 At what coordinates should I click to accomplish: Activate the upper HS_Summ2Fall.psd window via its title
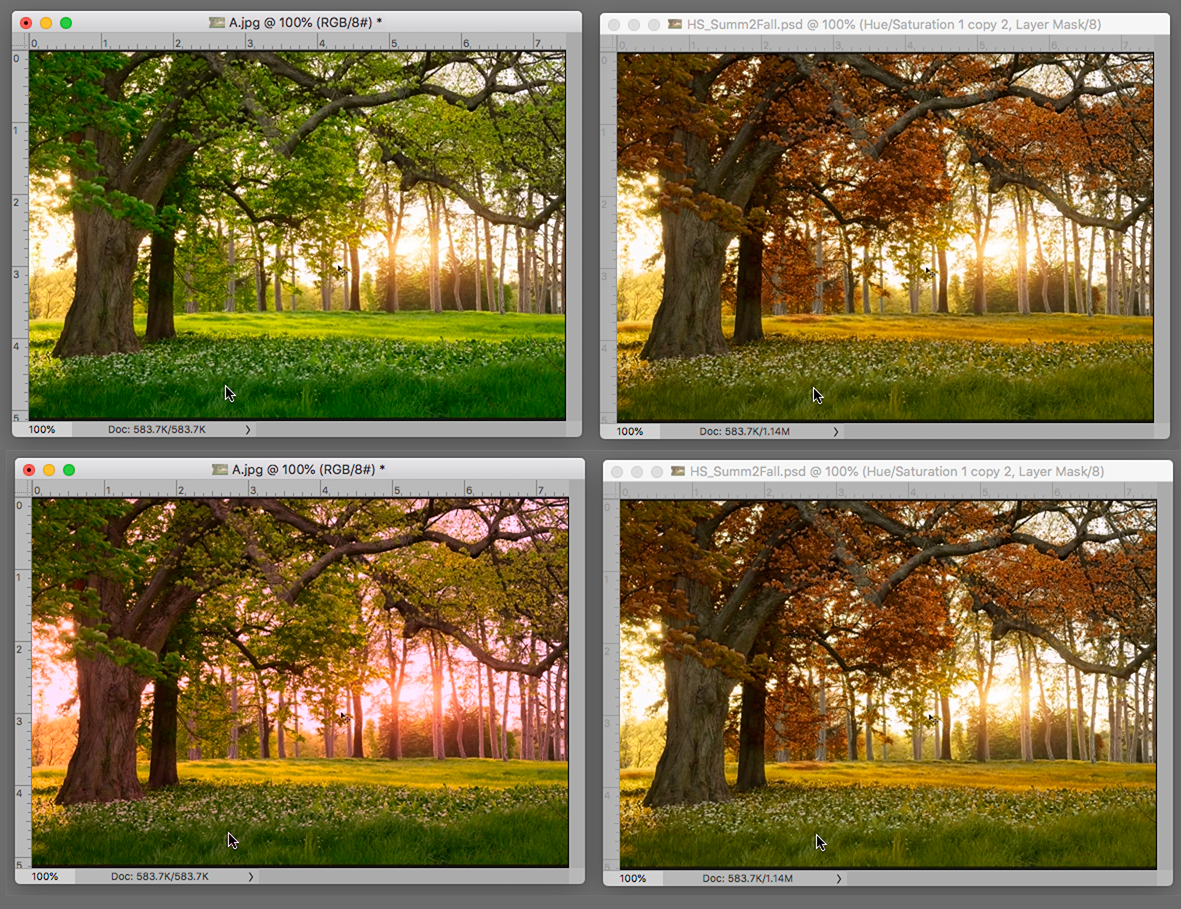[893, 24]
